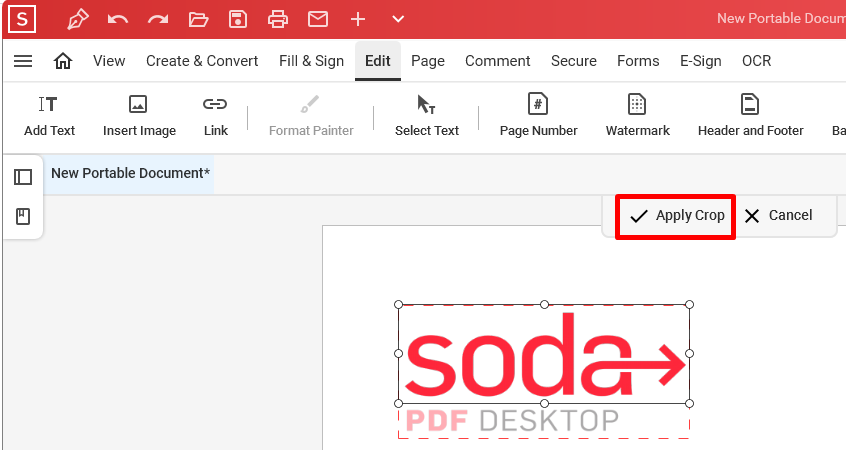
Task: Open the Create & Convert tab
Action: click(202, 61)
